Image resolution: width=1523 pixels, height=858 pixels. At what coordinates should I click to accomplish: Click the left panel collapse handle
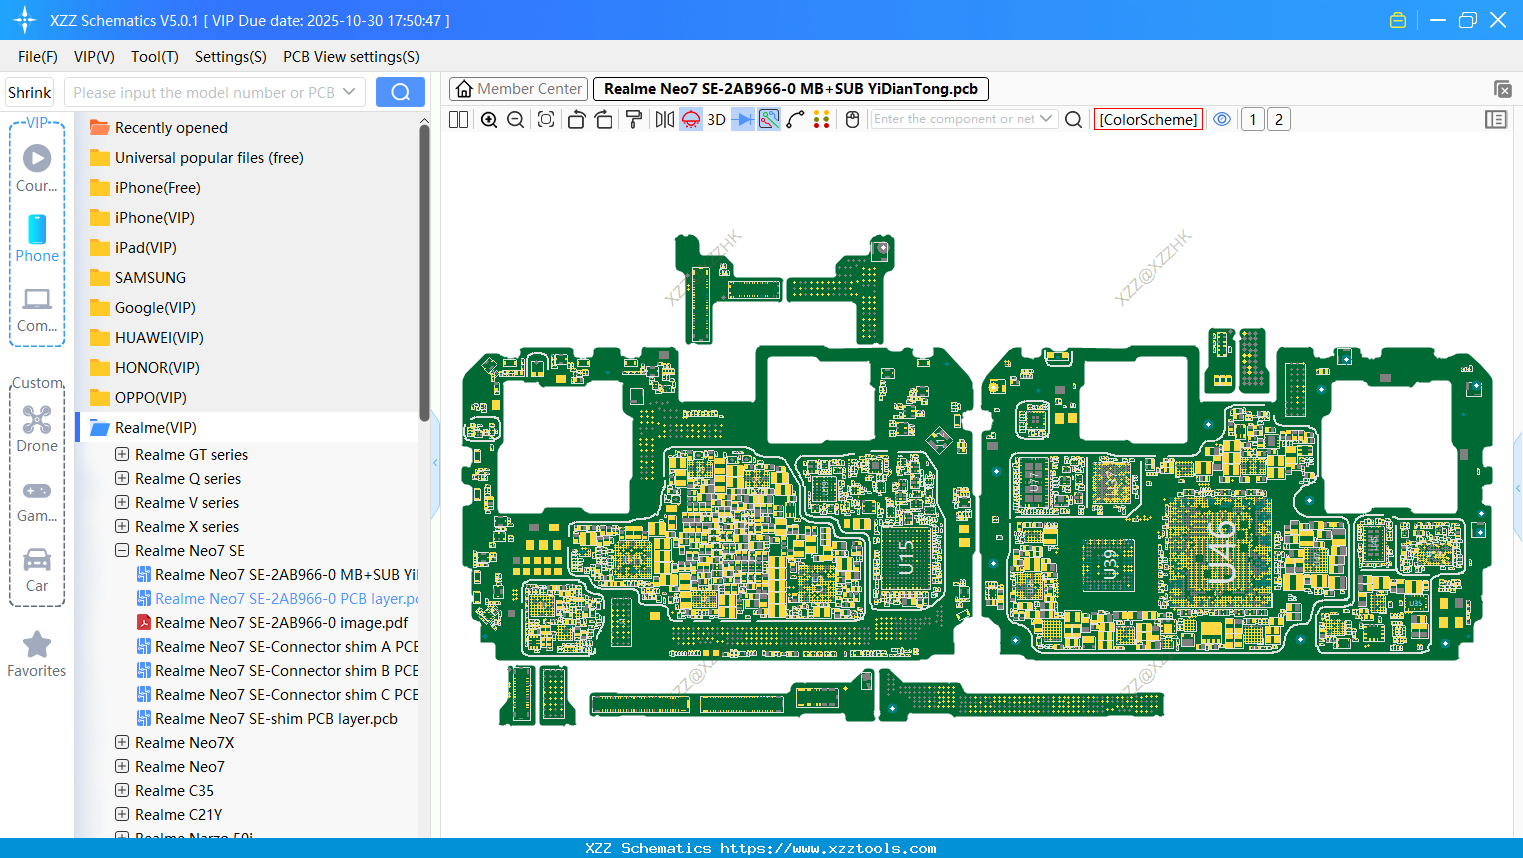(x=435, y=463)
